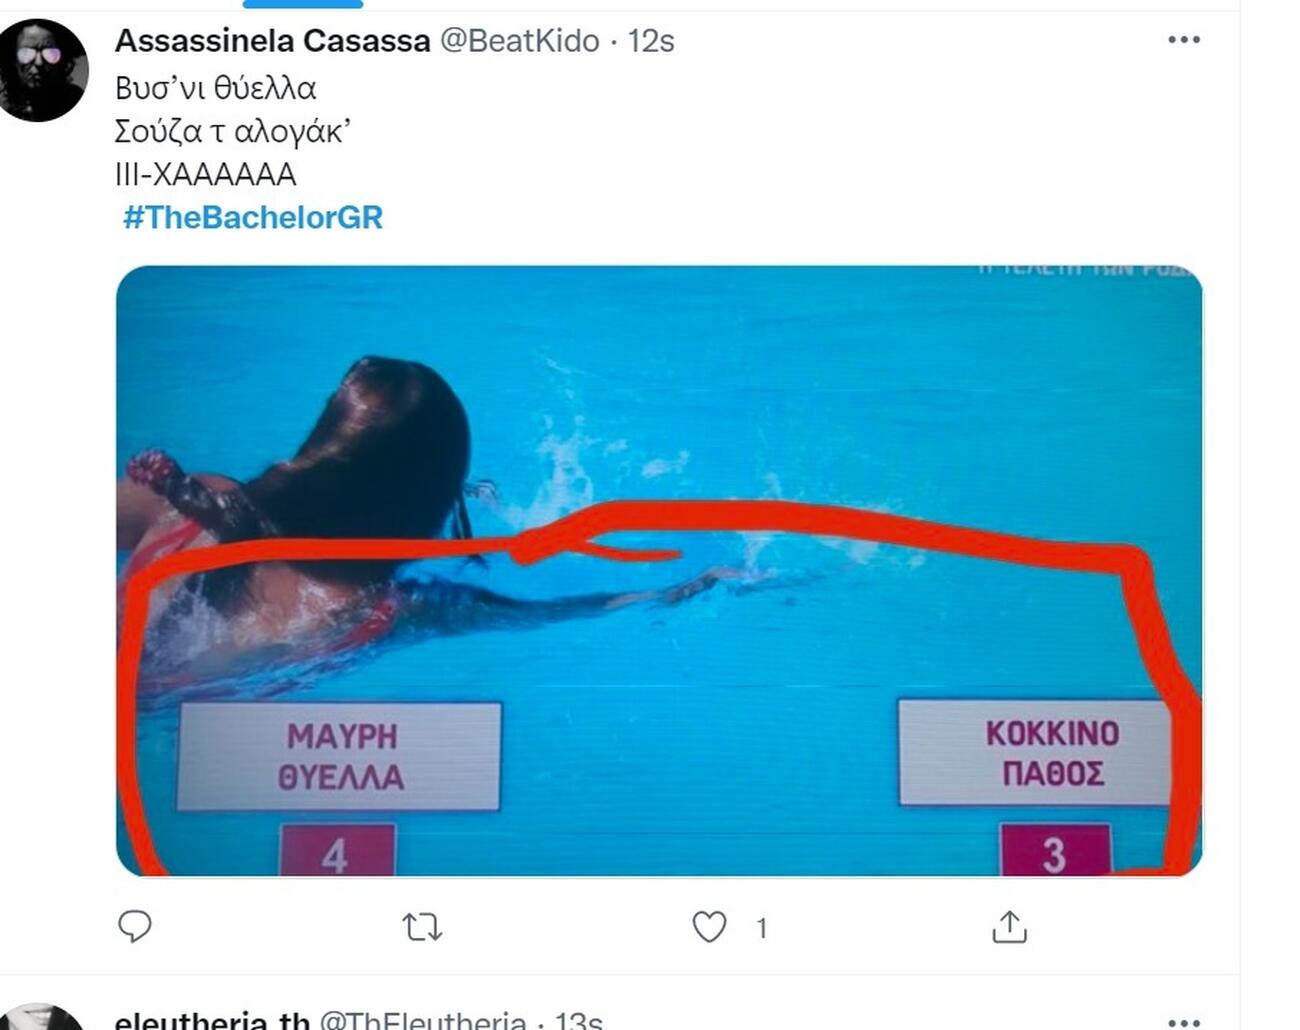Open the three-dot menu on the BeatKido tweet
Viewport: 1300px width, 1030px height.
(1184, 40)
